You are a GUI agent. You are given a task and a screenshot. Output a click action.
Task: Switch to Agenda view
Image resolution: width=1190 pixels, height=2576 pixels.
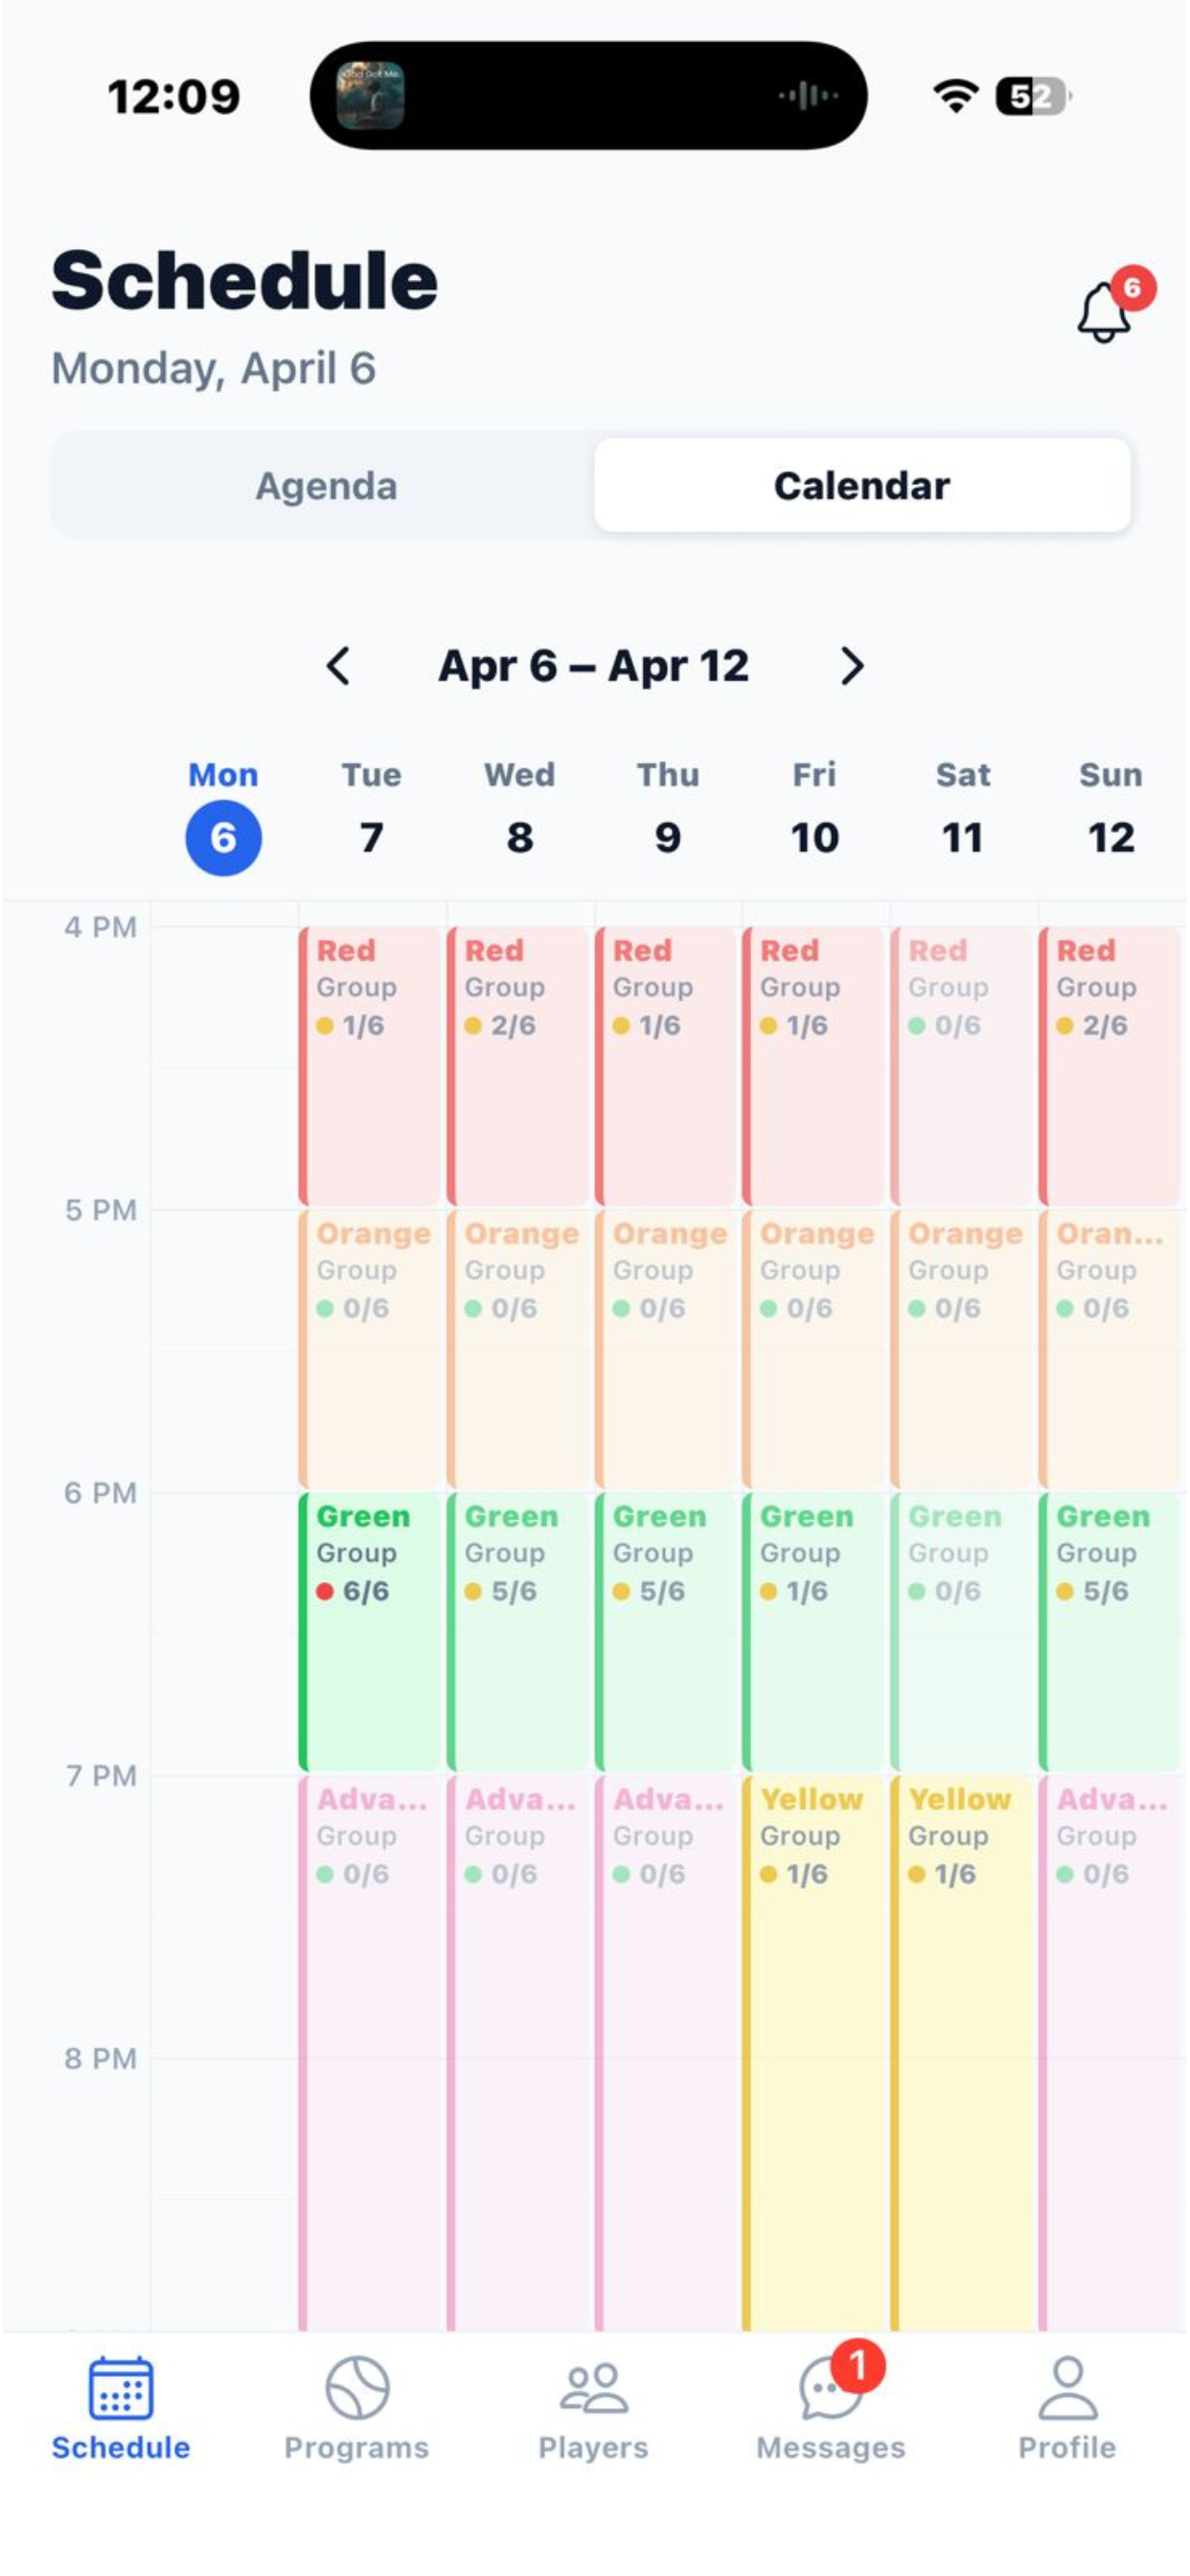326,486
